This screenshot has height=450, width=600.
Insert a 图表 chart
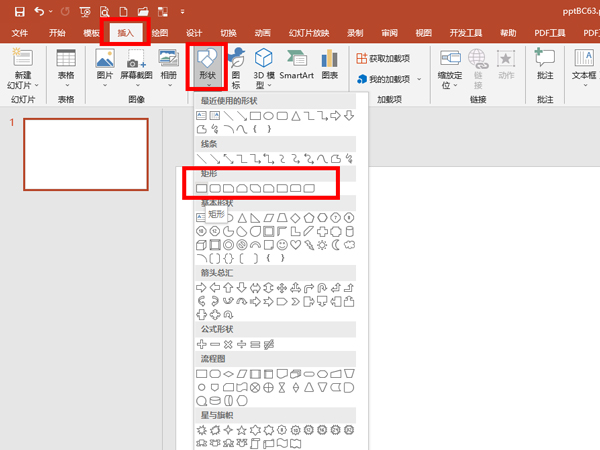330,64
